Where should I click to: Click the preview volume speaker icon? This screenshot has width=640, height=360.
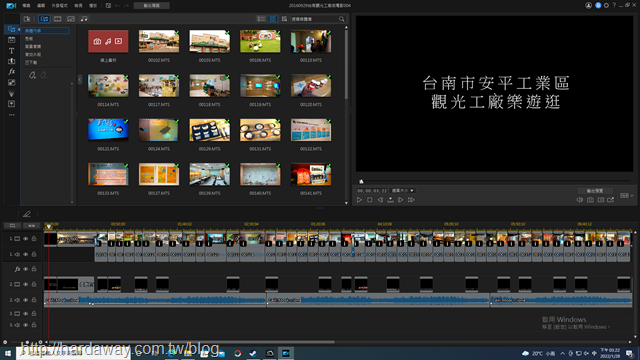(x=580, y=200)
